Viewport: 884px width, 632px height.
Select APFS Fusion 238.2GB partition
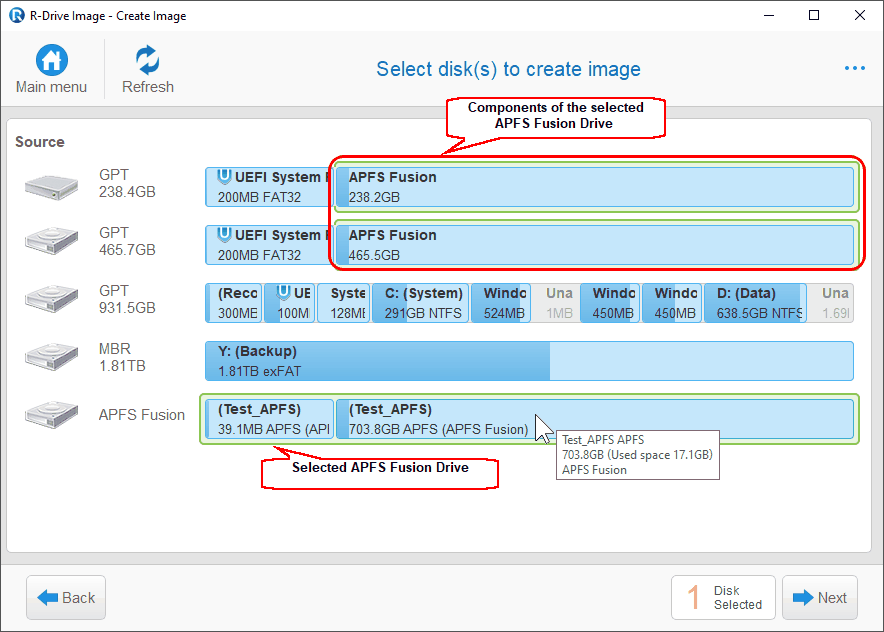[595, 187]
